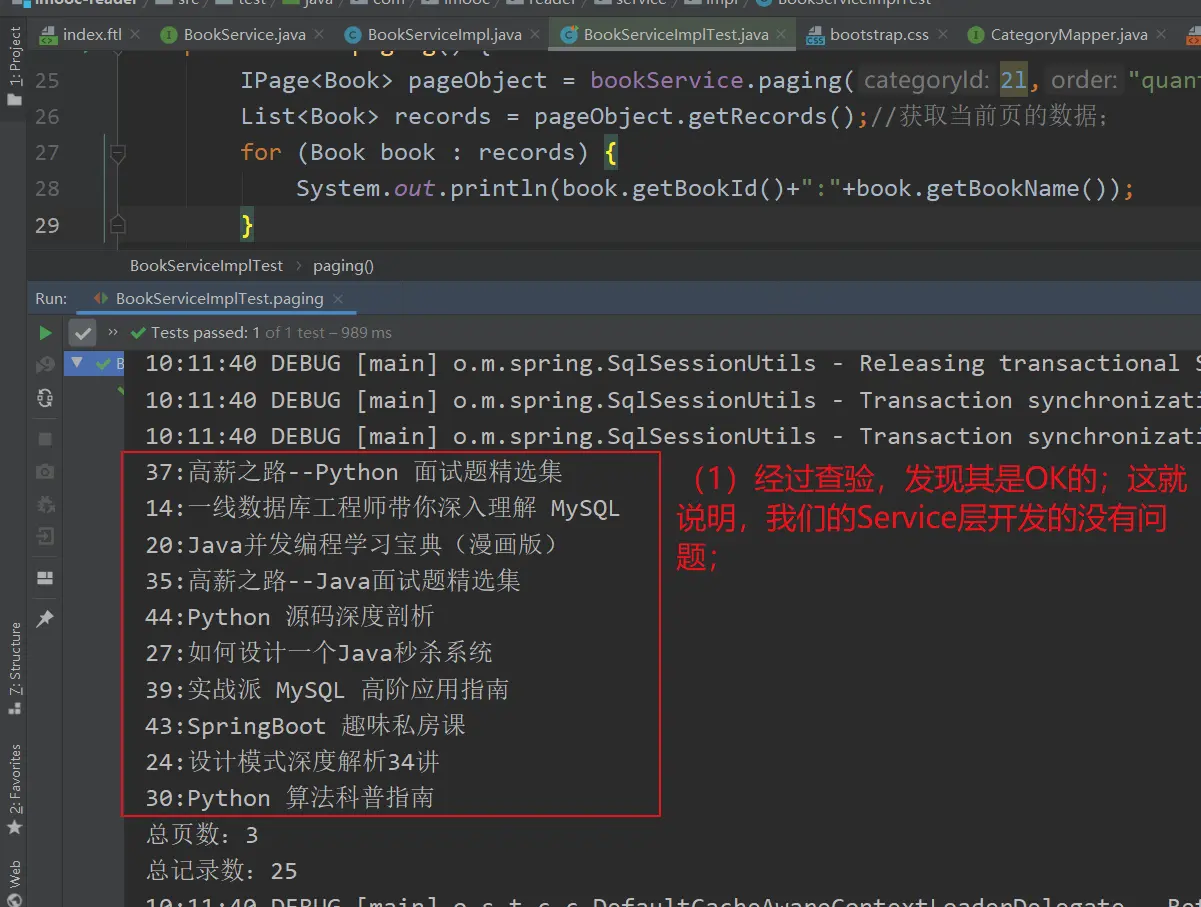Image resolution: width=1201 pixels, height=907 pixels.
Task: Close the BookService.java tab
Action: coord(320,35)
